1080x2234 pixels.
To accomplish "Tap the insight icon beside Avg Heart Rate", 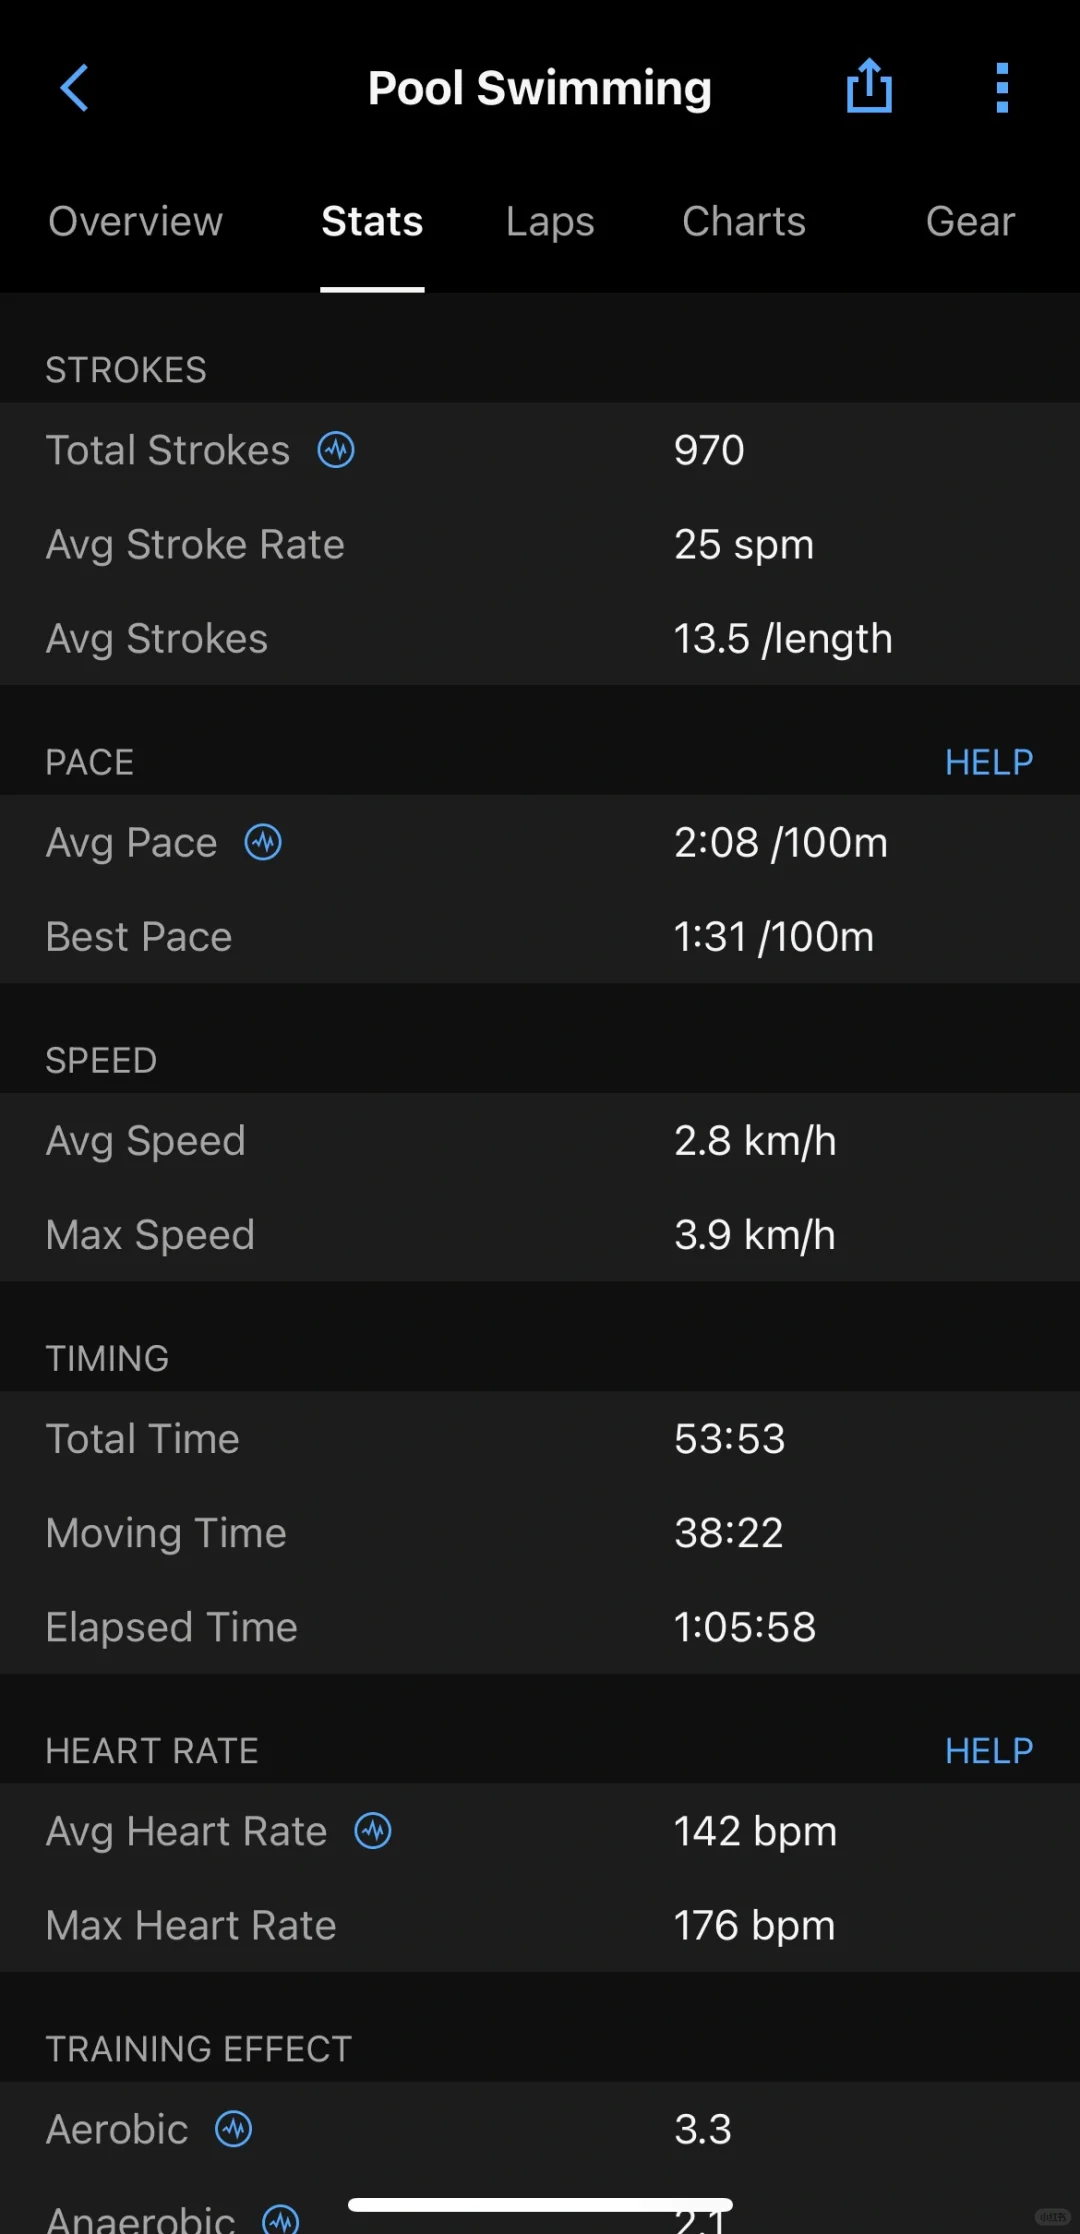I will pyautogui.click(x=373, y=1831).
